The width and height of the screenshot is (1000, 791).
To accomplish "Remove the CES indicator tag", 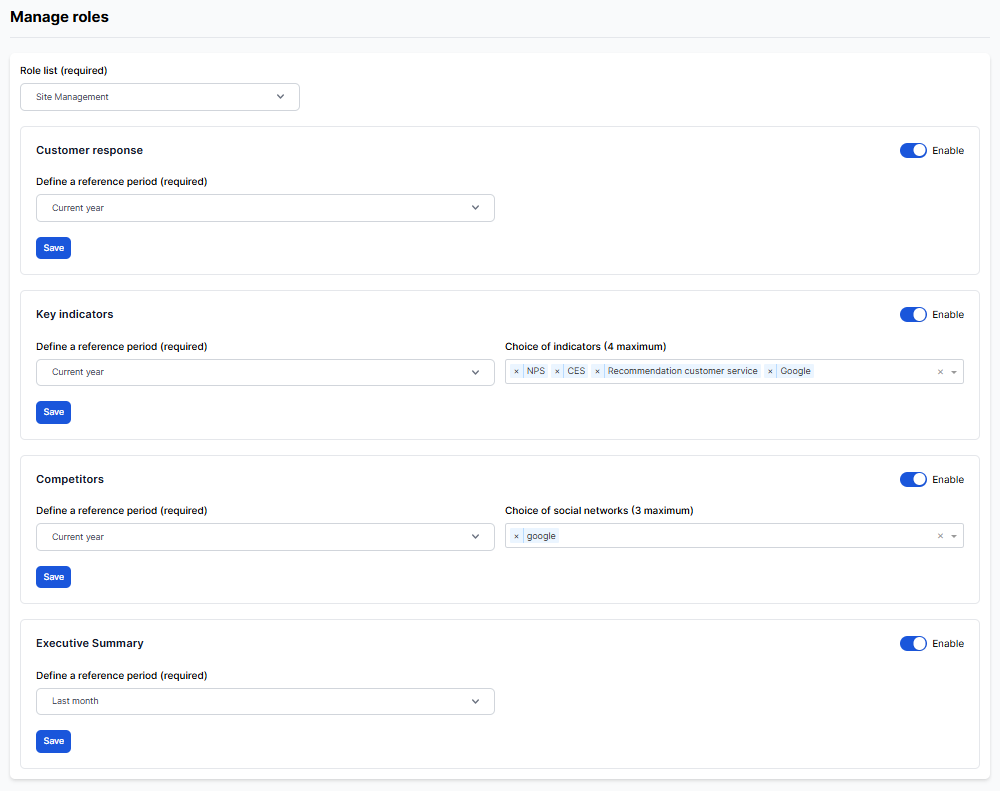I will (x=556, y=371).
